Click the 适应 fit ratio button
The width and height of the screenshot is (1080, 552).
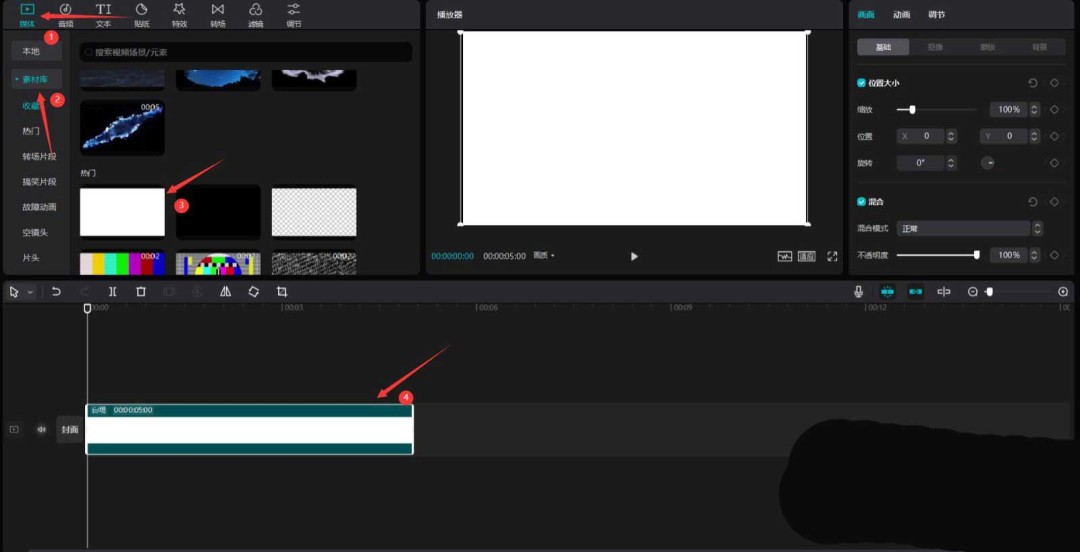click(807, 256)
